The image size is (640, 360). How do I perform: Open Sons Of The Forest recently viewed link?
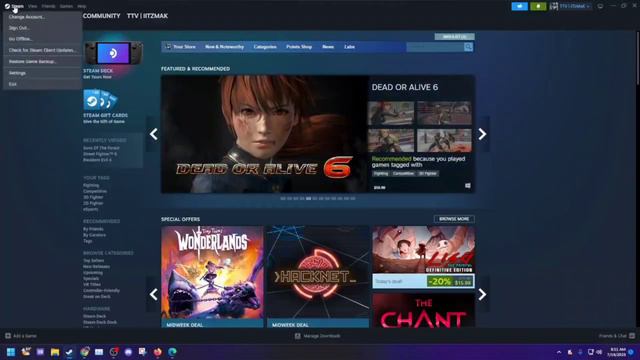[x=101, y=148]
